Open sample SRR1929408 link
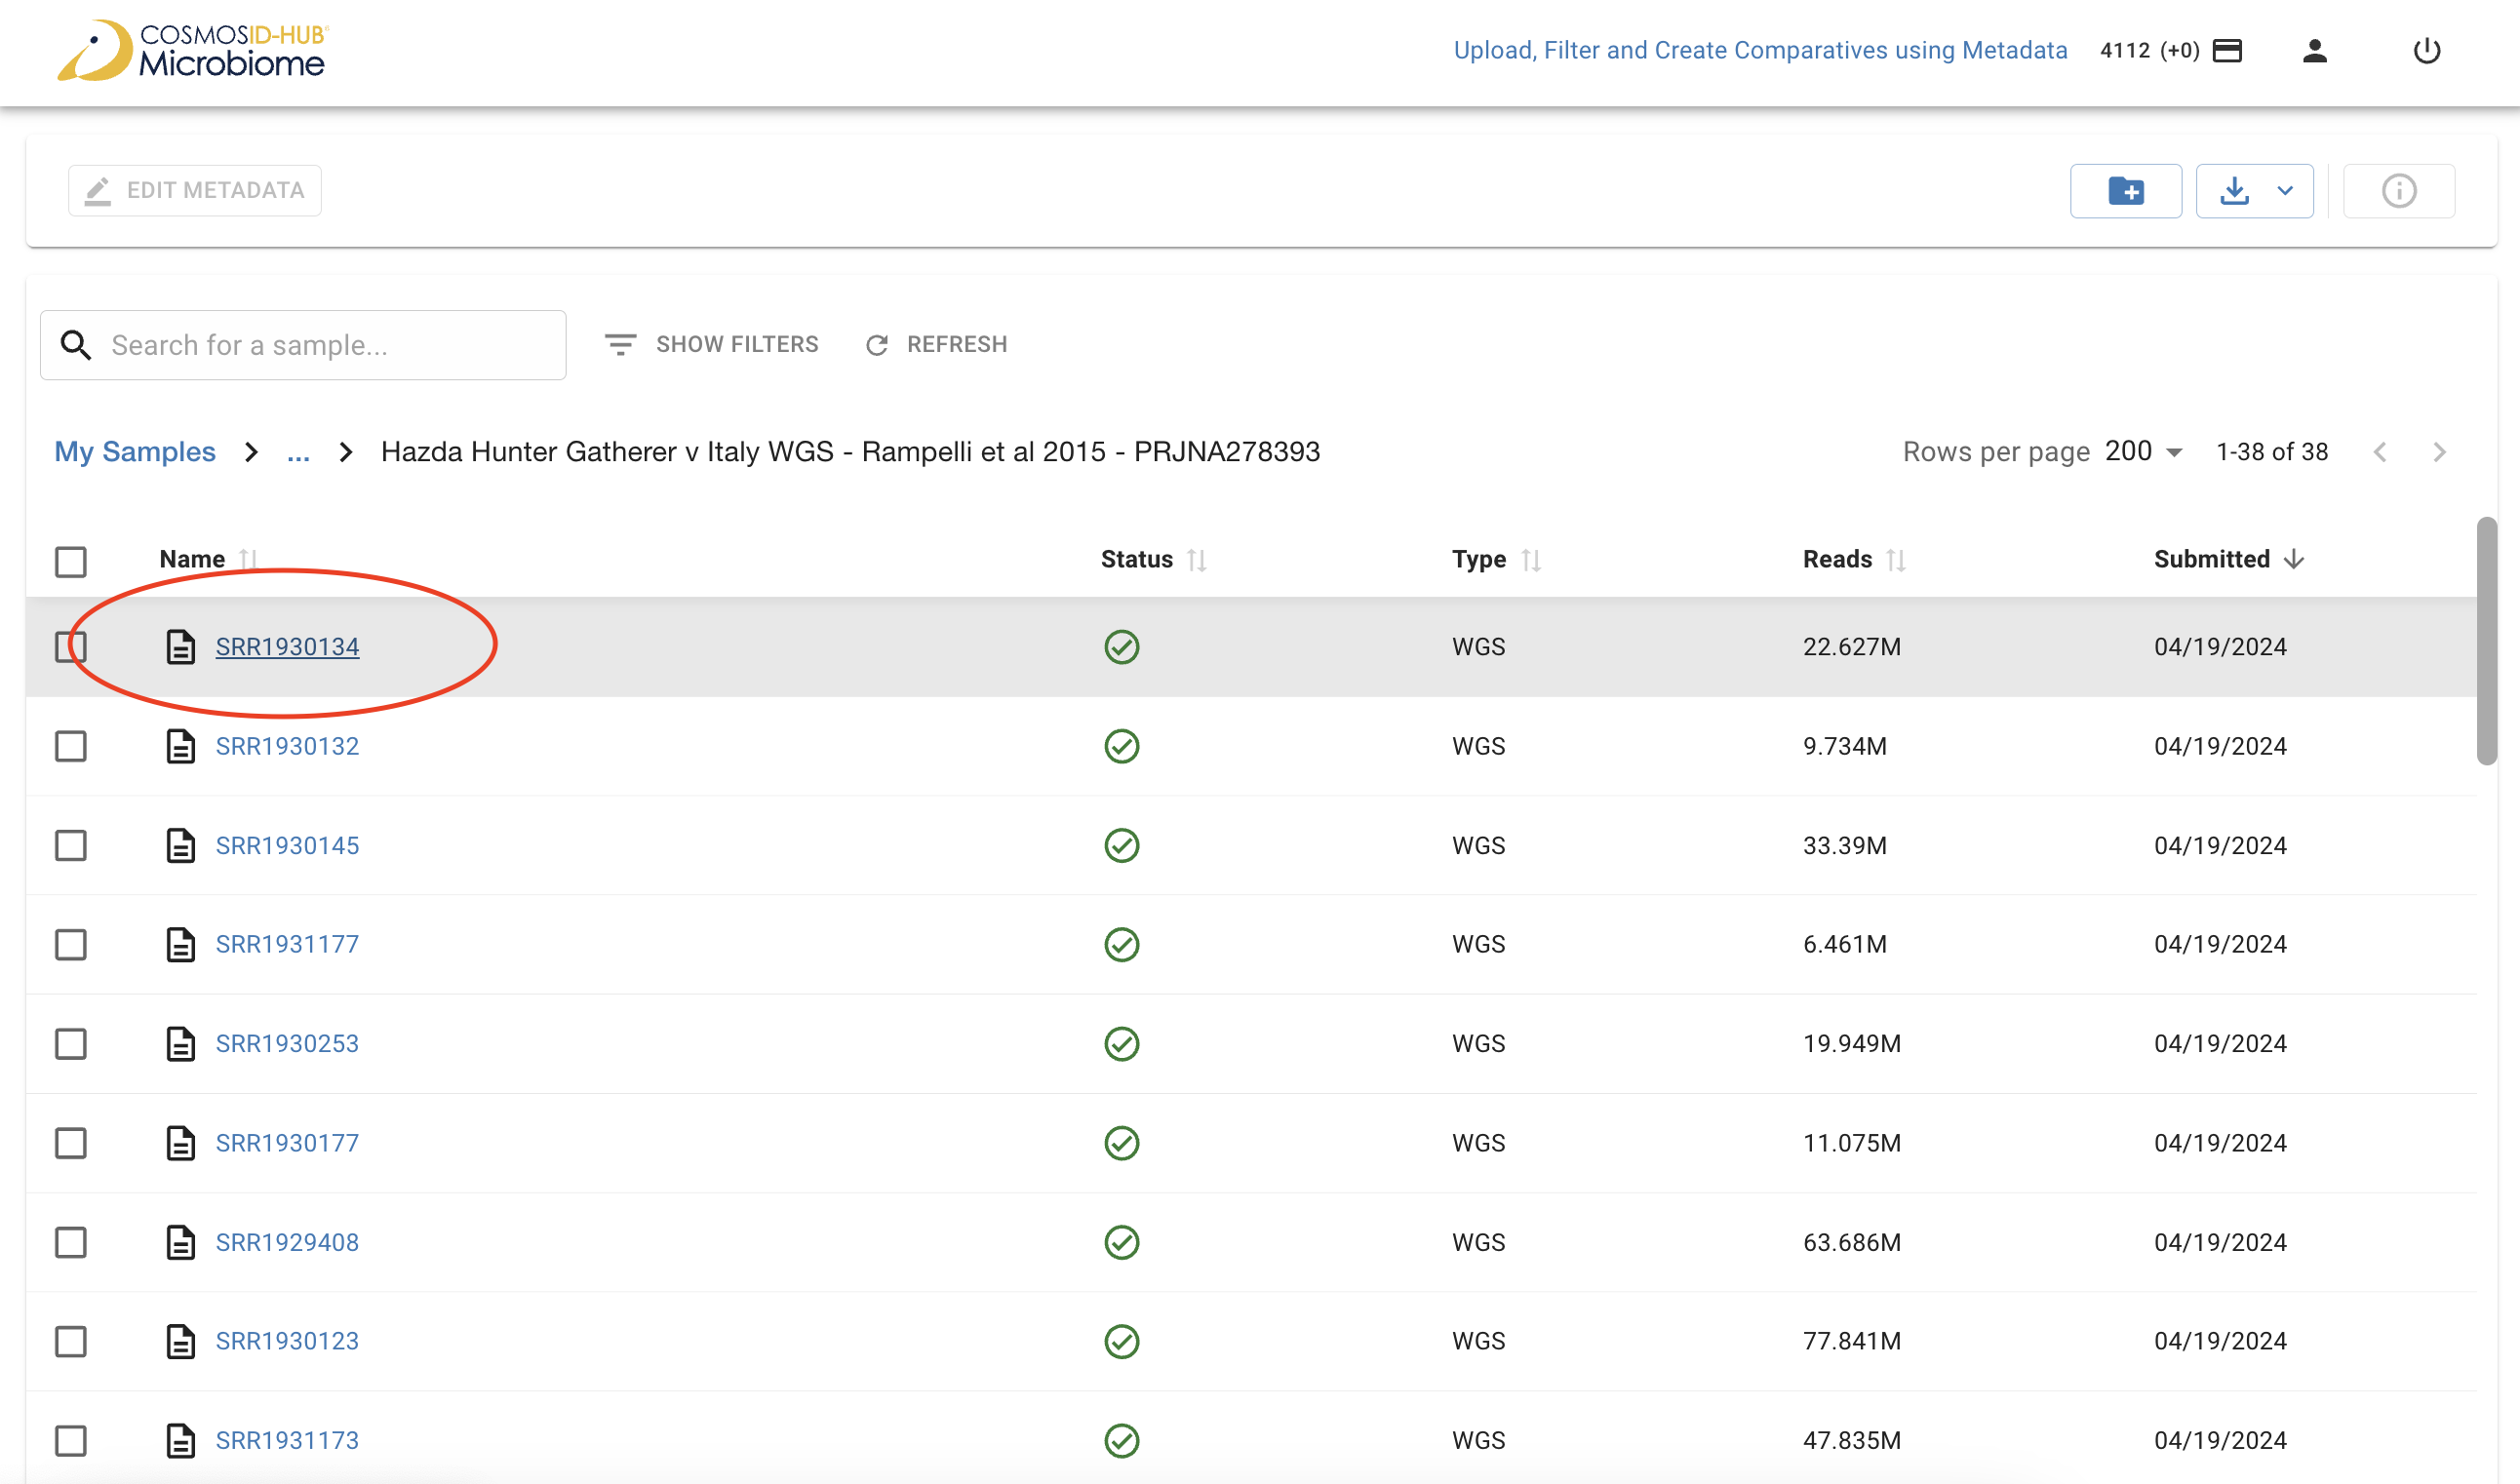The width and height of the screenshot is (2520, 1484). click(287, 1242)
